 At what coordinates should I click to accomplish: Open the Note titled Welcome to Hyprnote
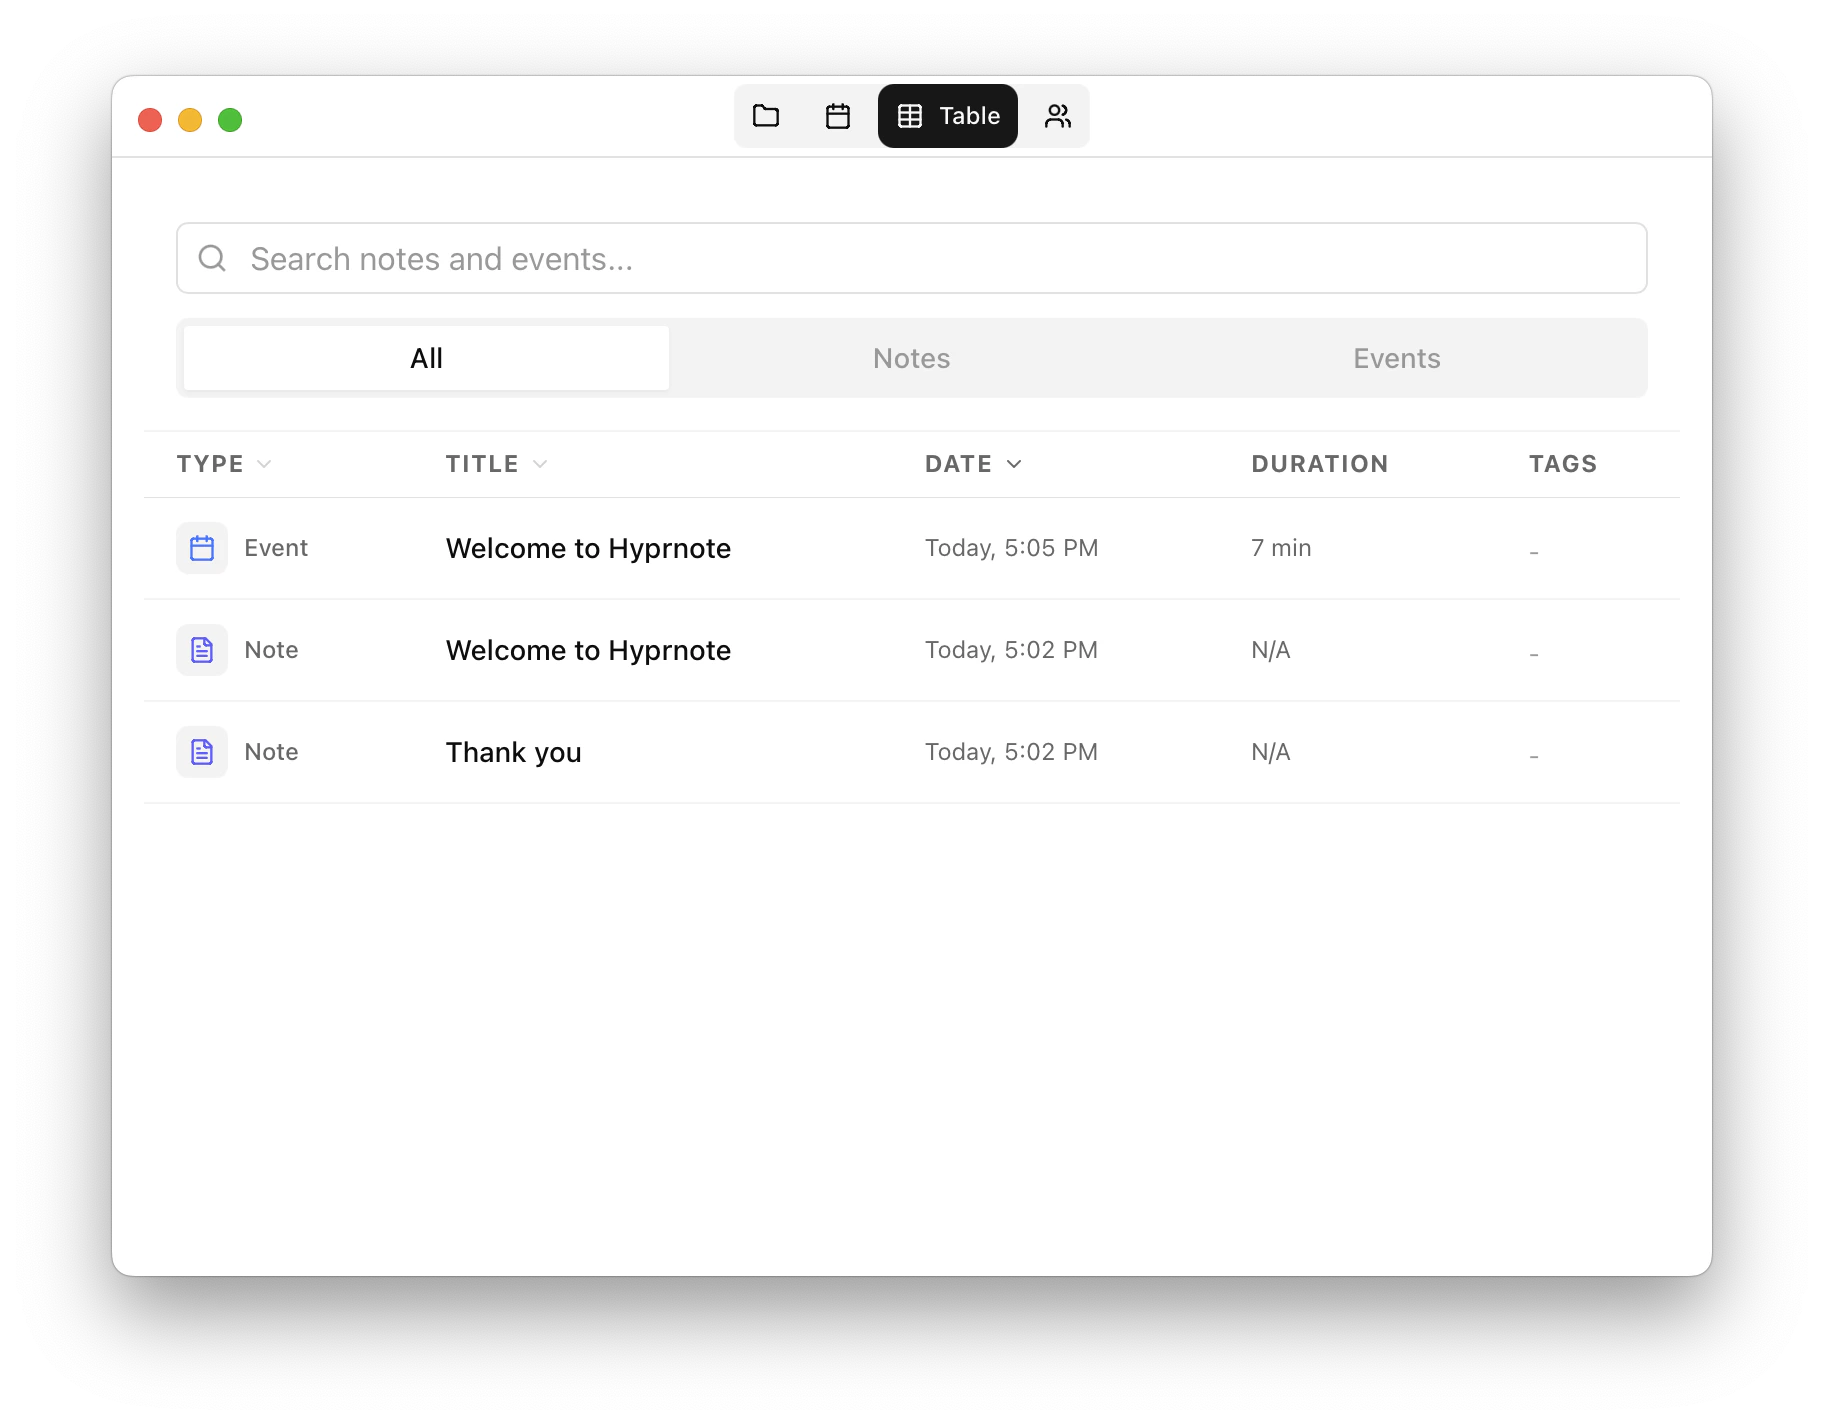[588, 650]
